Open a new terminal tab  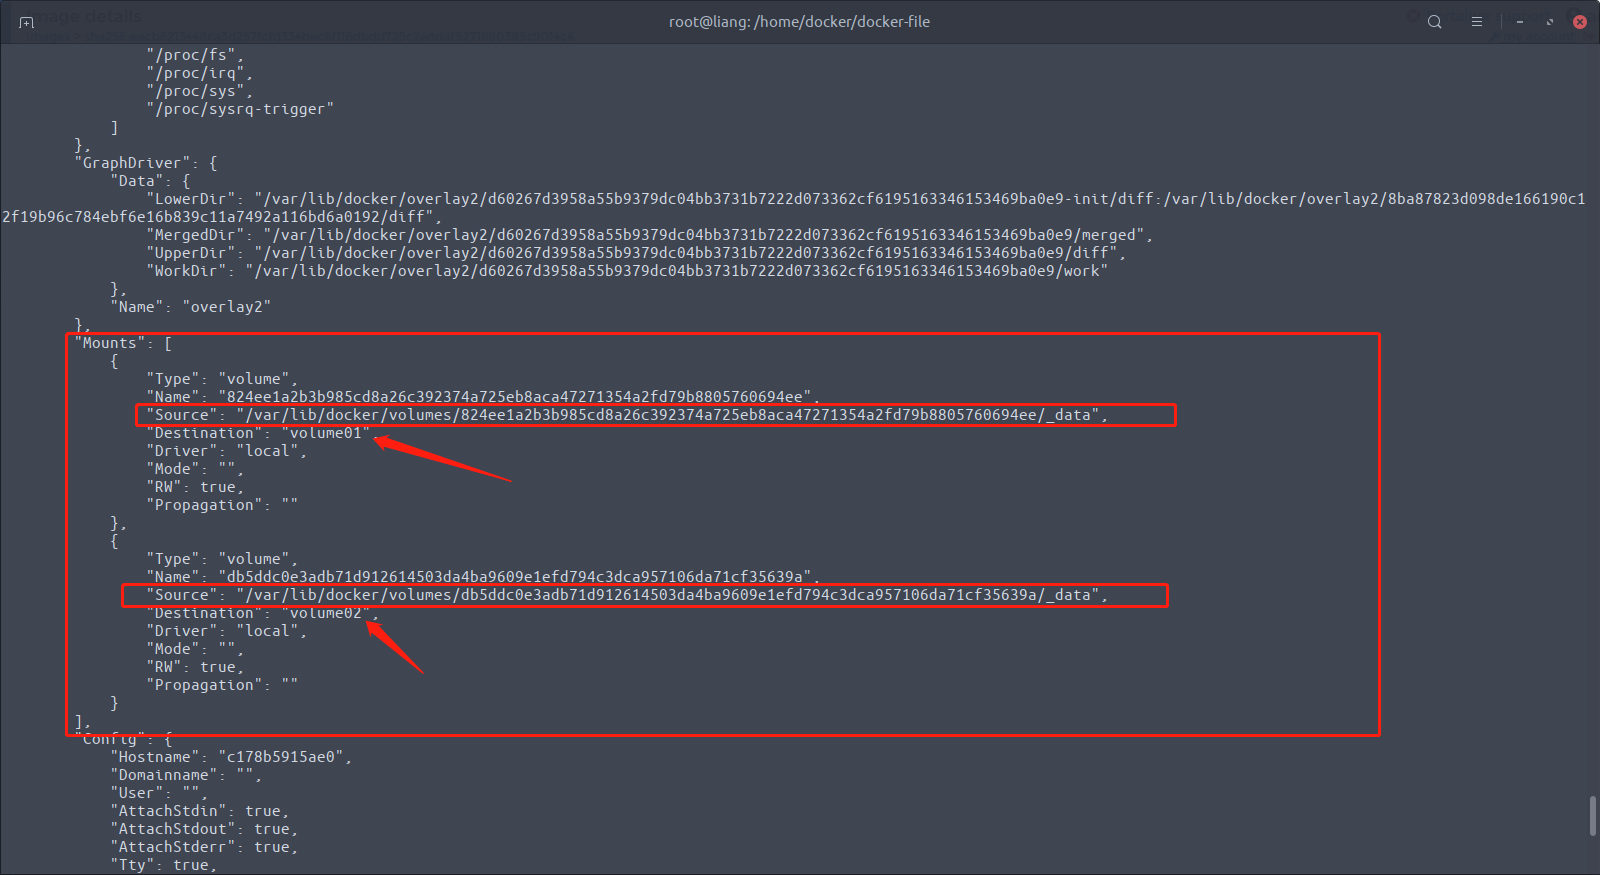[26, 22]
